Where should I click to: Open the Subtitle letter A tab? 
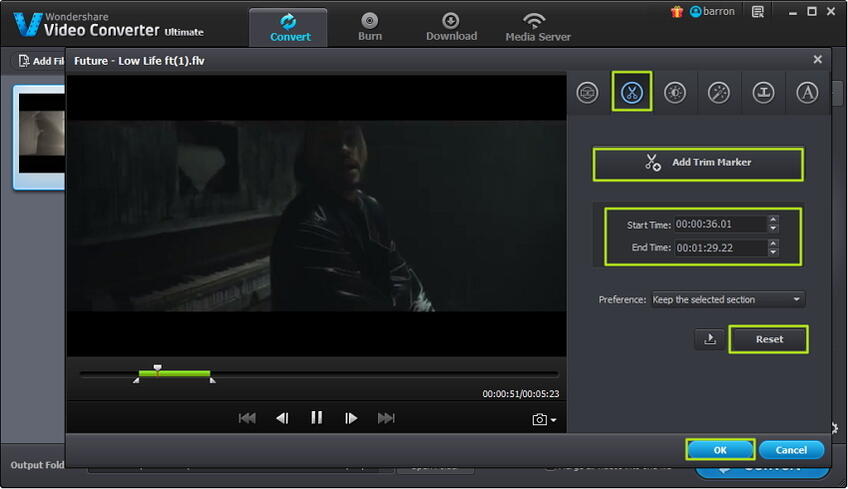[807, 93]
